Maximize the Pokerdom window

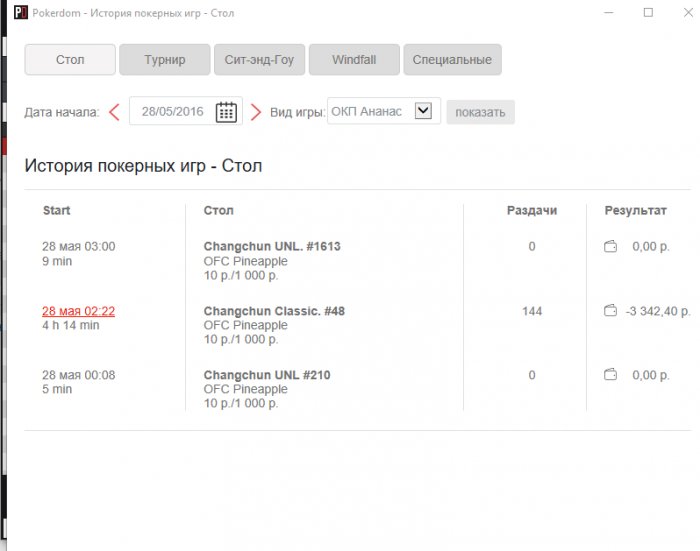(648, 13)
